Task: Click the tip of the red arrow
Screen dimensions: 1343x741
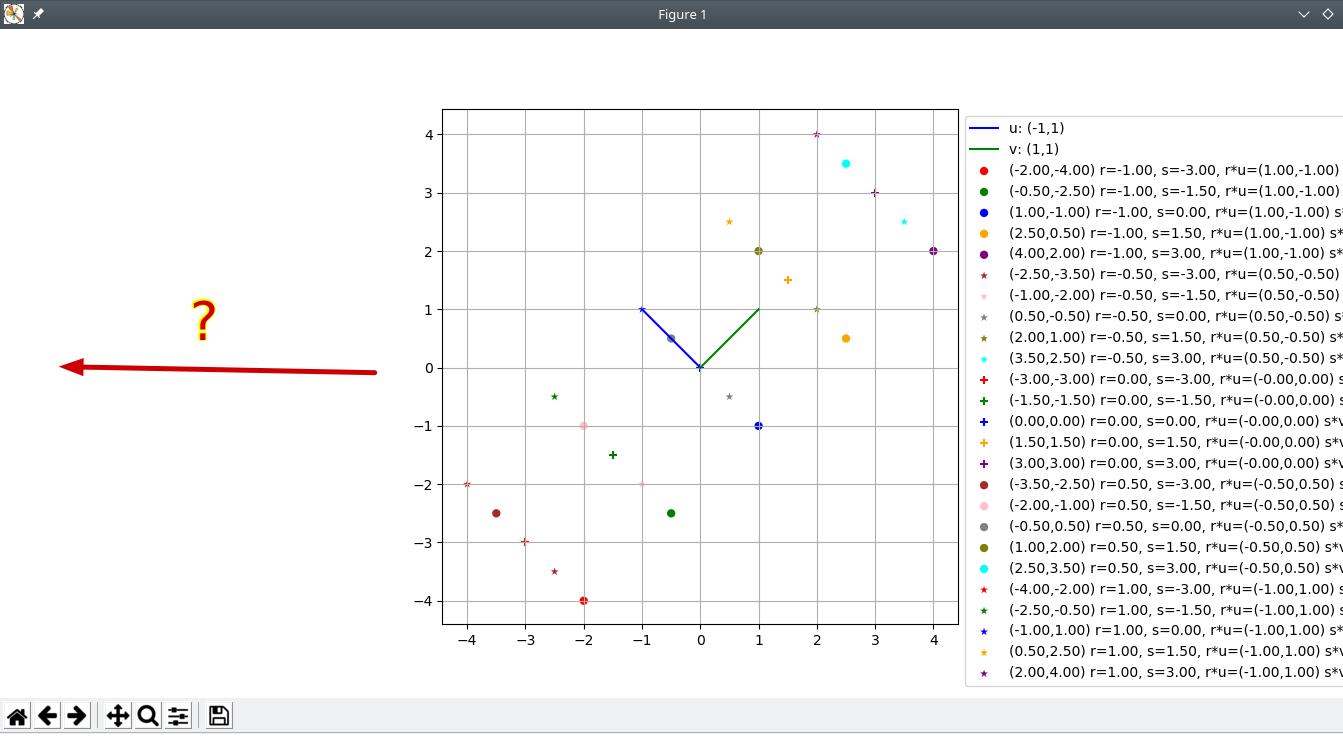Action: [63, 367]
